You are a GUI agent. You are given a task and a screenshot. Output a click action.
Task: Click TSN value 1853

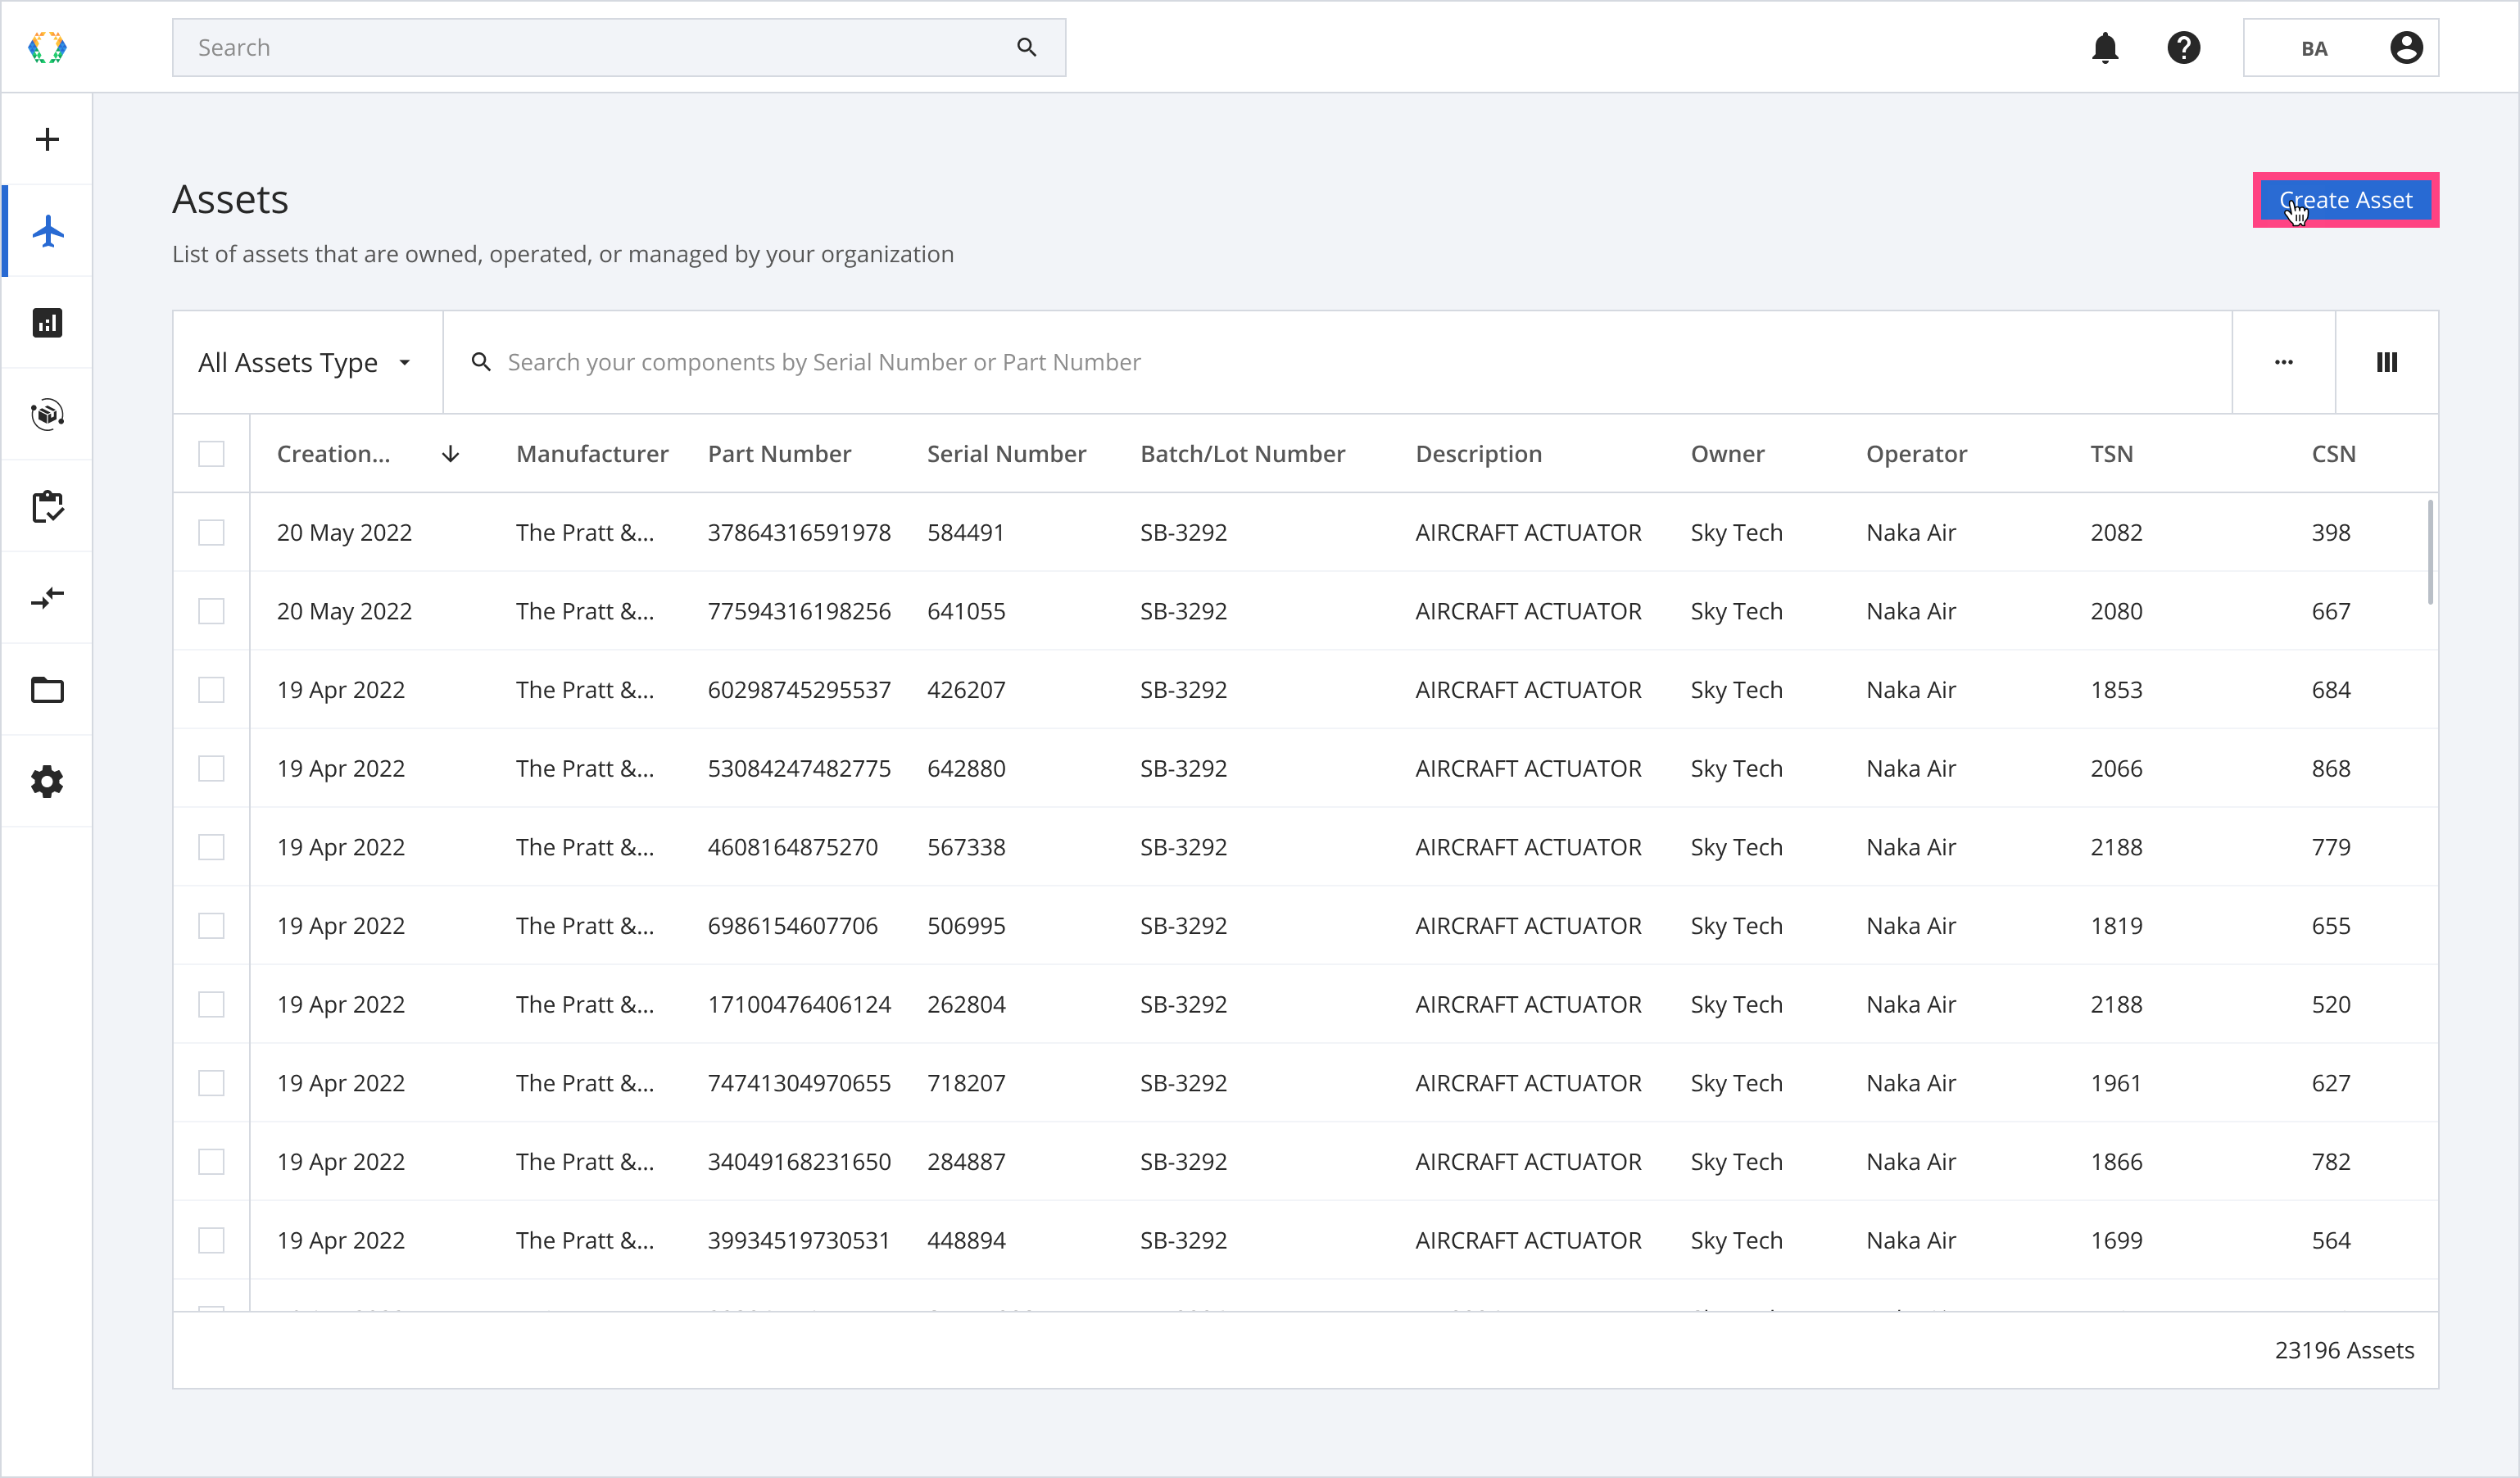[2116, 690]
